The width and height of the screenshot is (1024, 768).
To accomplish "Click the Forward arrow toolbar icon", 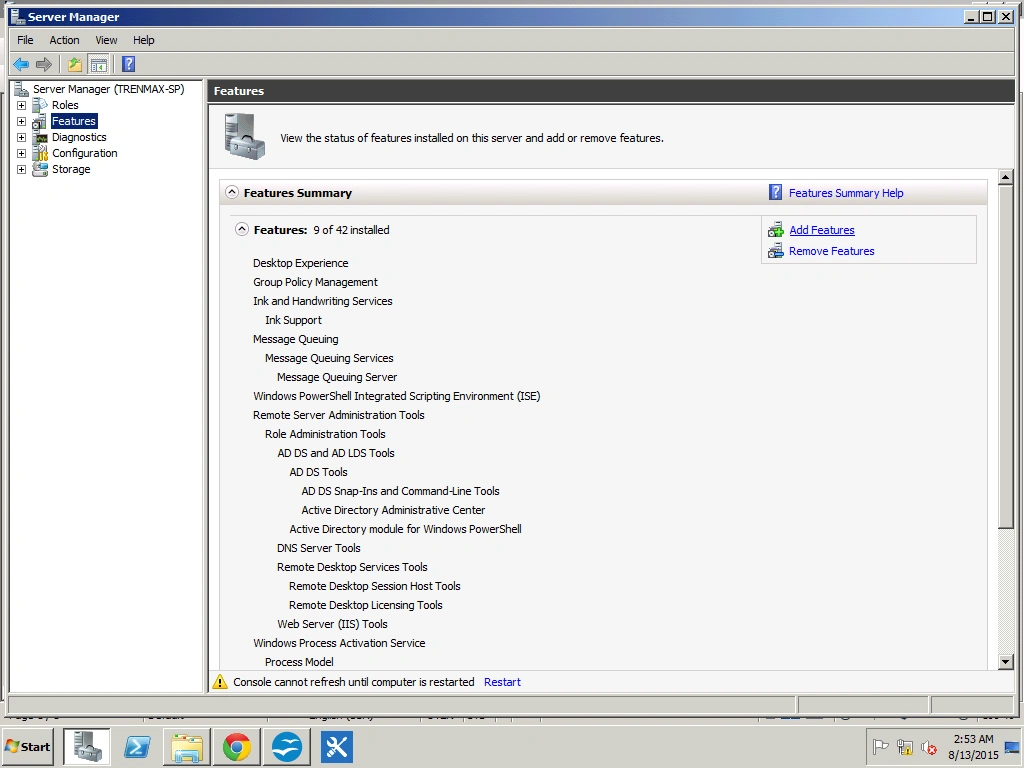I will tap(44, 64).
